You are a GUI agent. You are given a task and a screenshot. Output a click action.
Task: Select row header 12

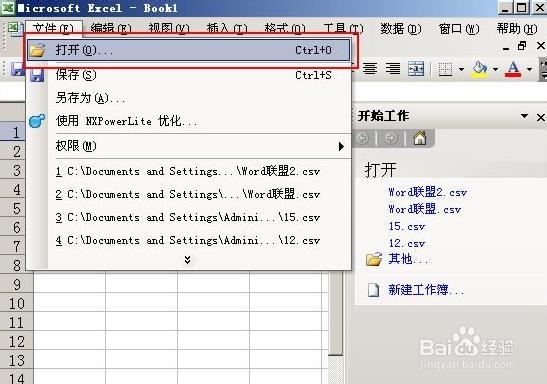(x=17, y=341)
